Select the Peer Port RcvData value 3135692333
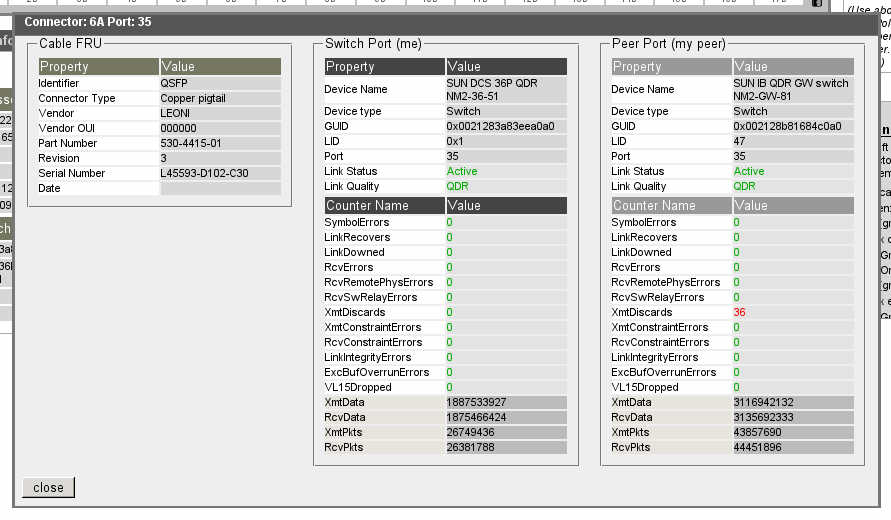Viewport: 891px width, 520px height. pos(763,417)
